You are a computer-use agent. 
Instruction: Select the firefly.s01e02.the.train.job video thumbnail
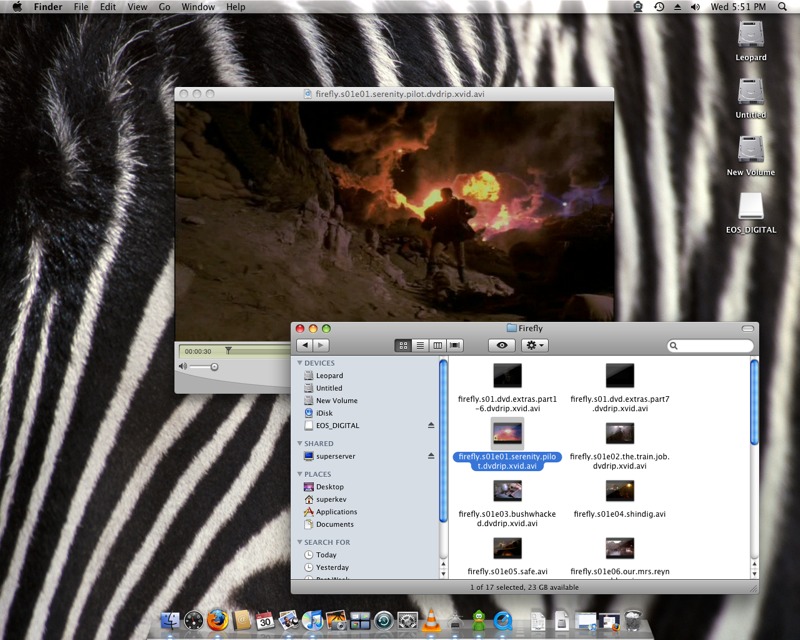[619, 433]
